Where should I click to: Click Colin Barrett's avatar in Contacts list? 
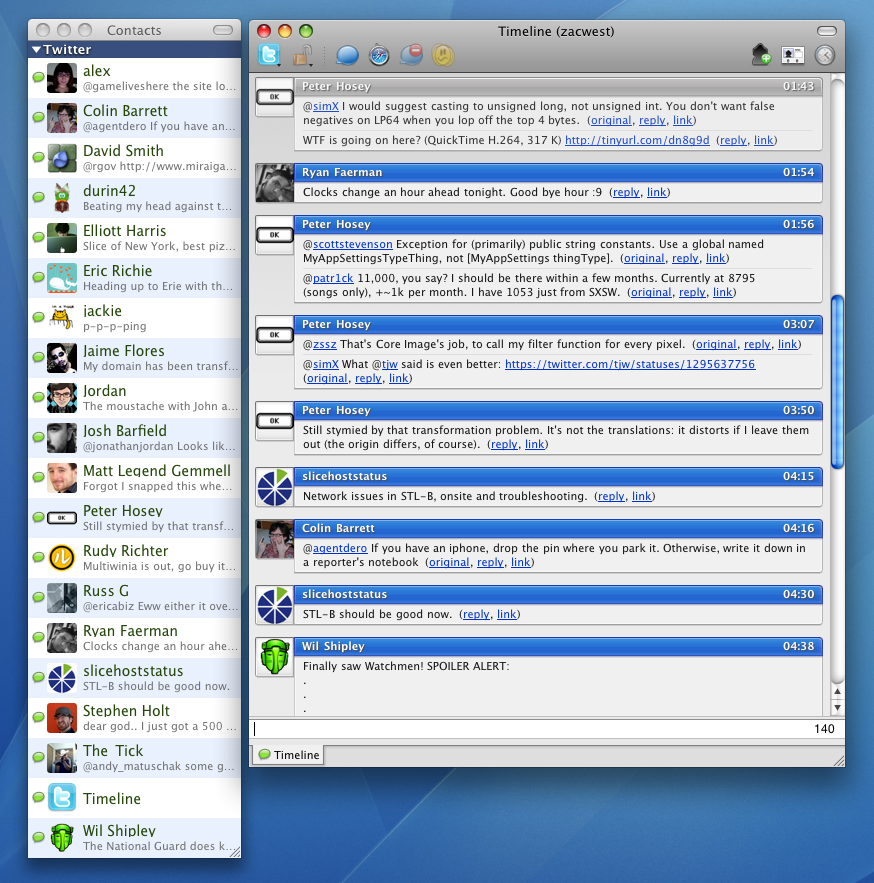point(62,118)
